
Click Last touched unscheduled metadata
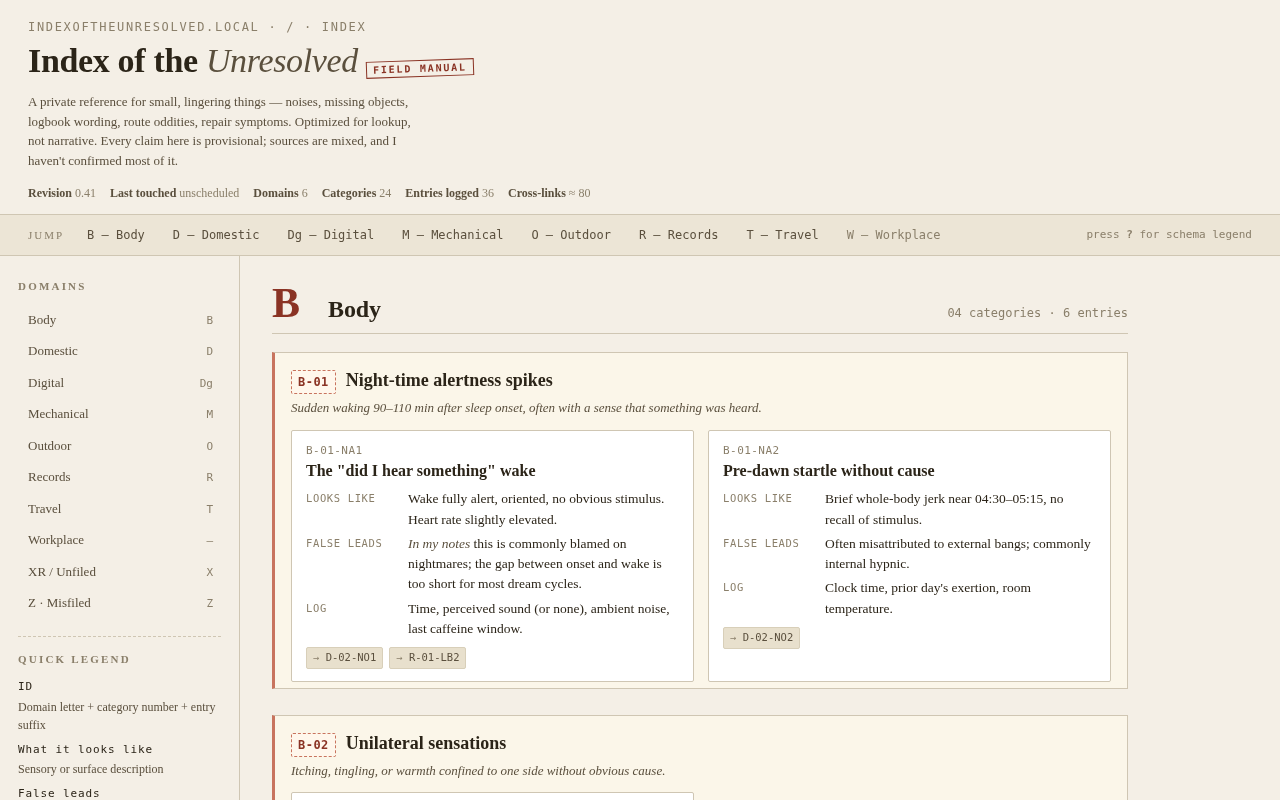pos(175,193)
